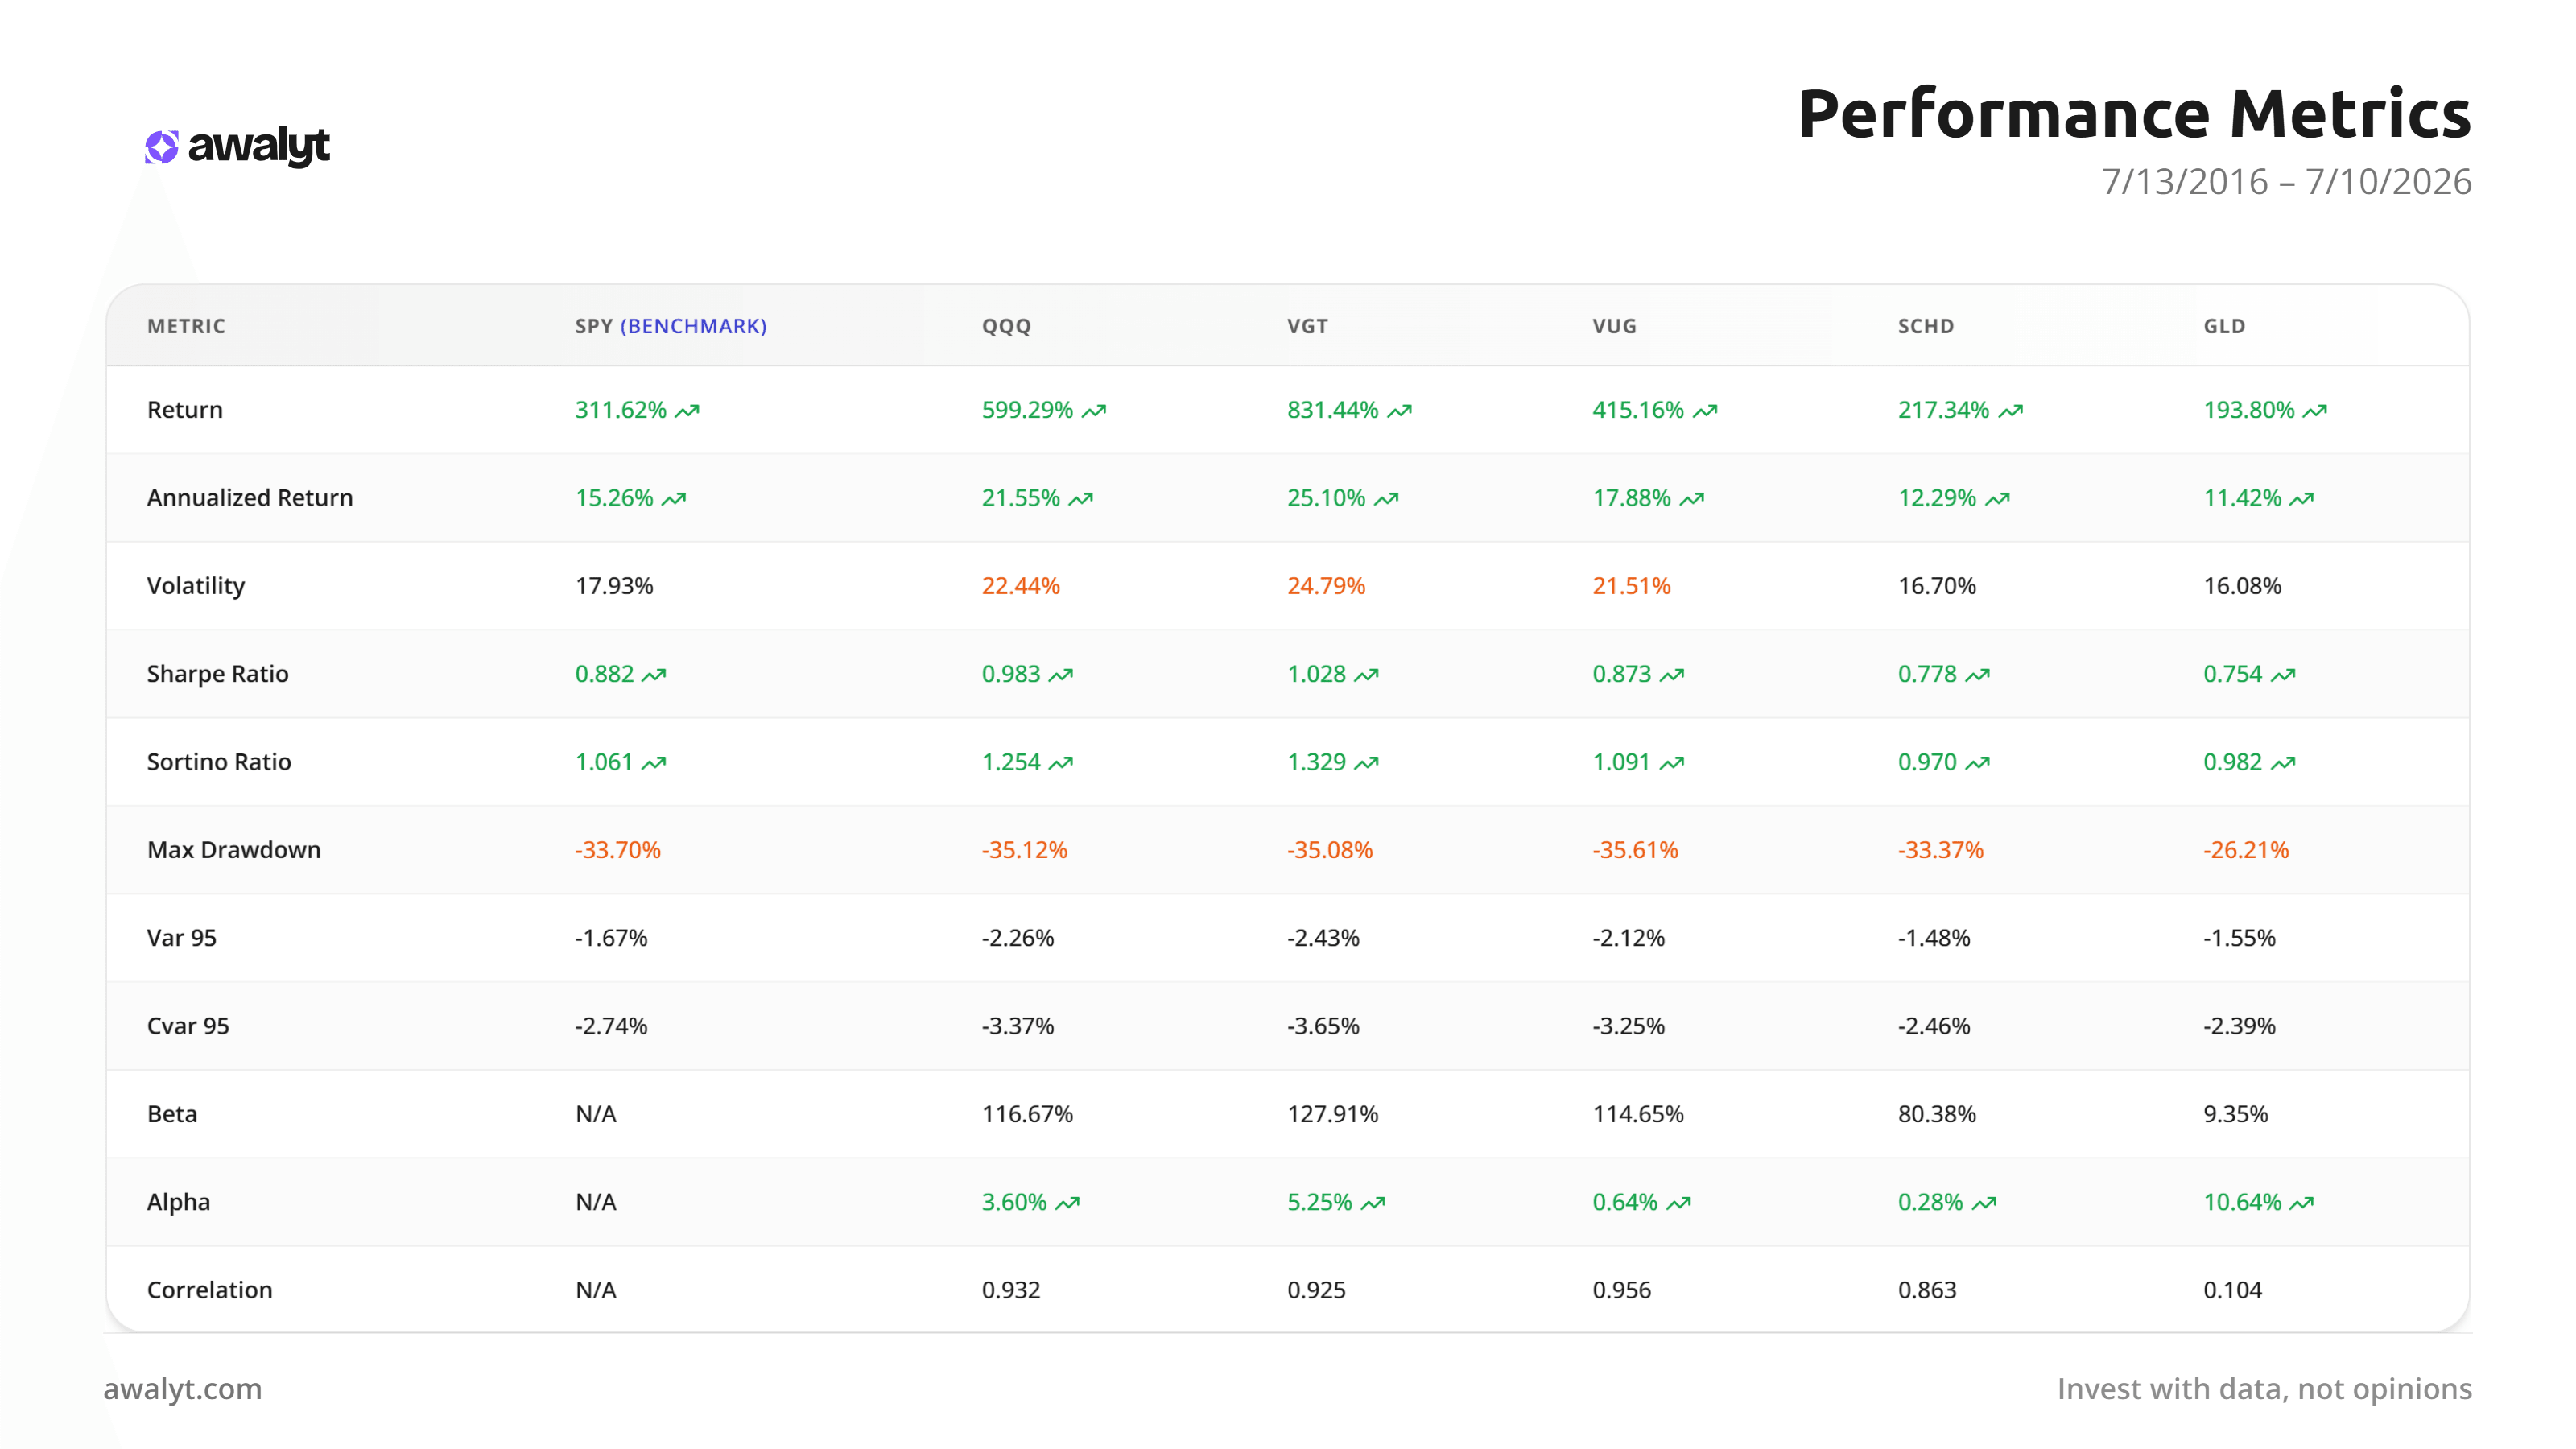Click the trend arrow beside SCHD alpha 0.28%
The width and height of the screenshot is (2576, 1449).
1984,1203
